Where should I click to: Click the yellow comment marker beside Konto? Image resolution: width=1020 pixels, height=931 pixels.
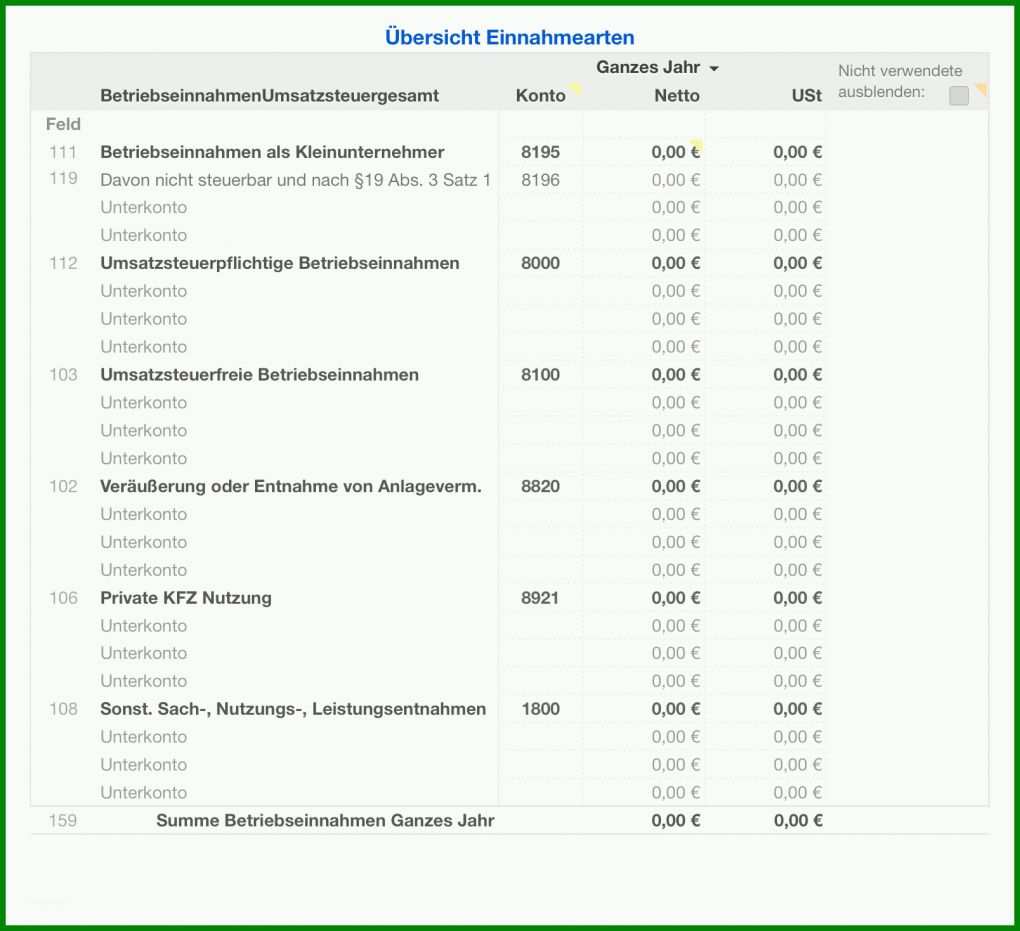[x=575, y=88]
